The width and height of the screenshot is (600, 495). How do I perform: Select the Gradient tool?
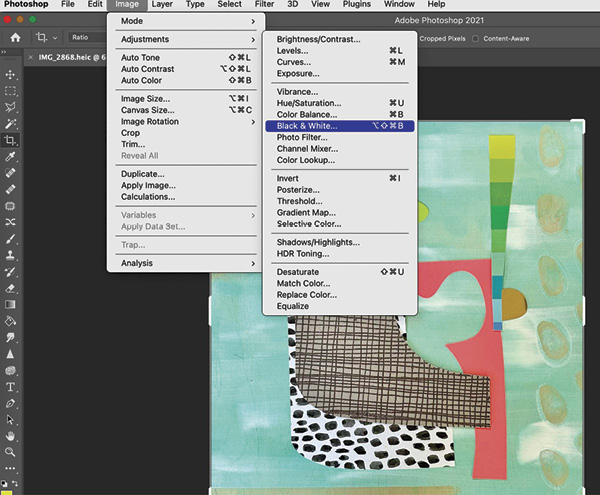click(10, 304)
